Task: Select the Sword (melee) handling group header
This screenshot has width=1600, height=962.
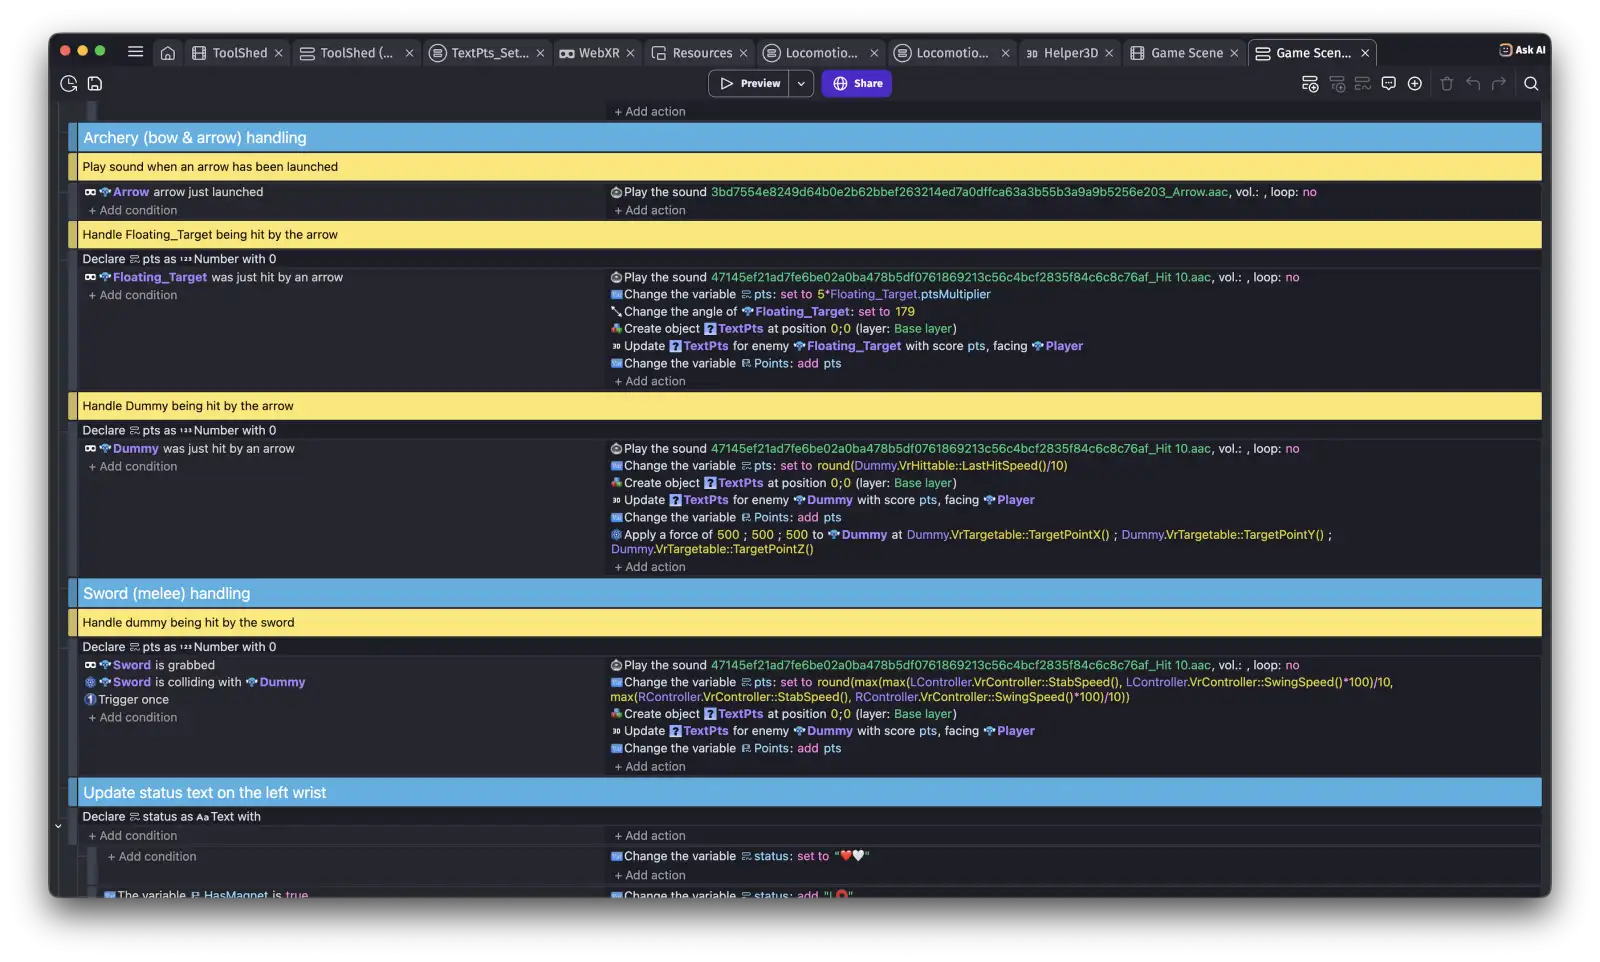Action: pos(810,594)
